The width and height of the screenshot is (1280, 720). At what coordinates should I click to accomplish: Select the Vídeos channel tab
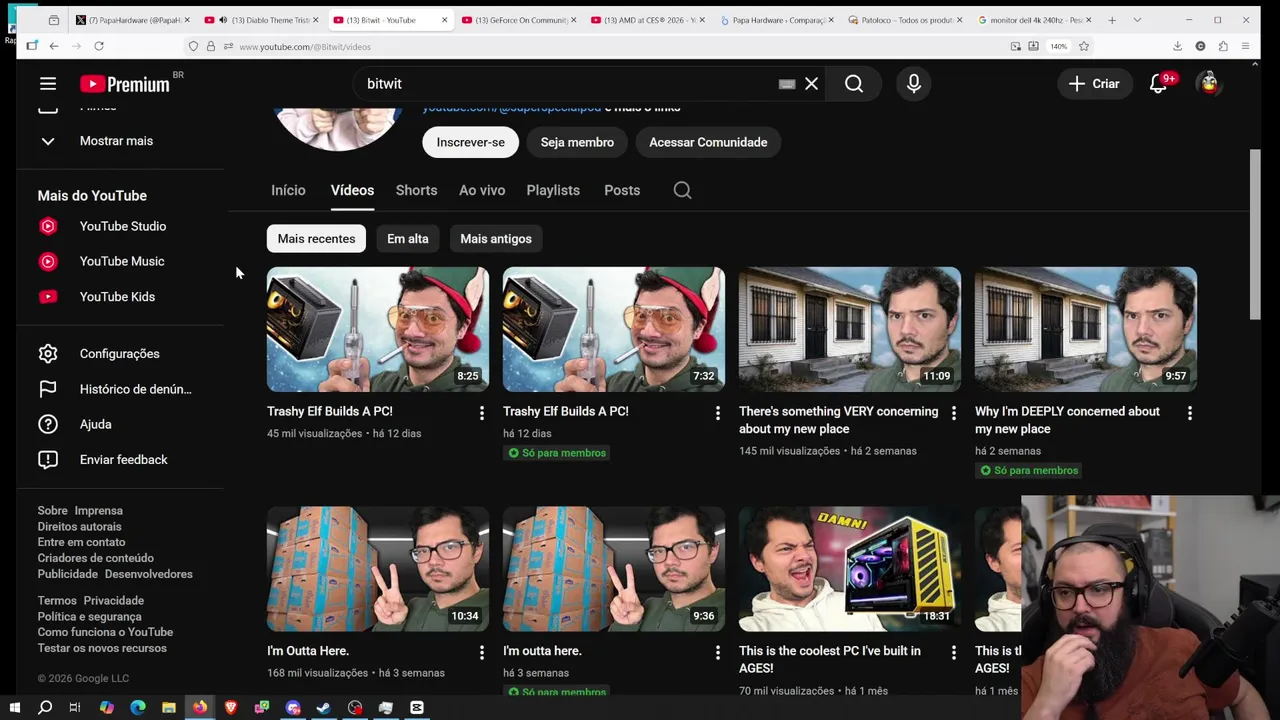[x=352, y=190]
